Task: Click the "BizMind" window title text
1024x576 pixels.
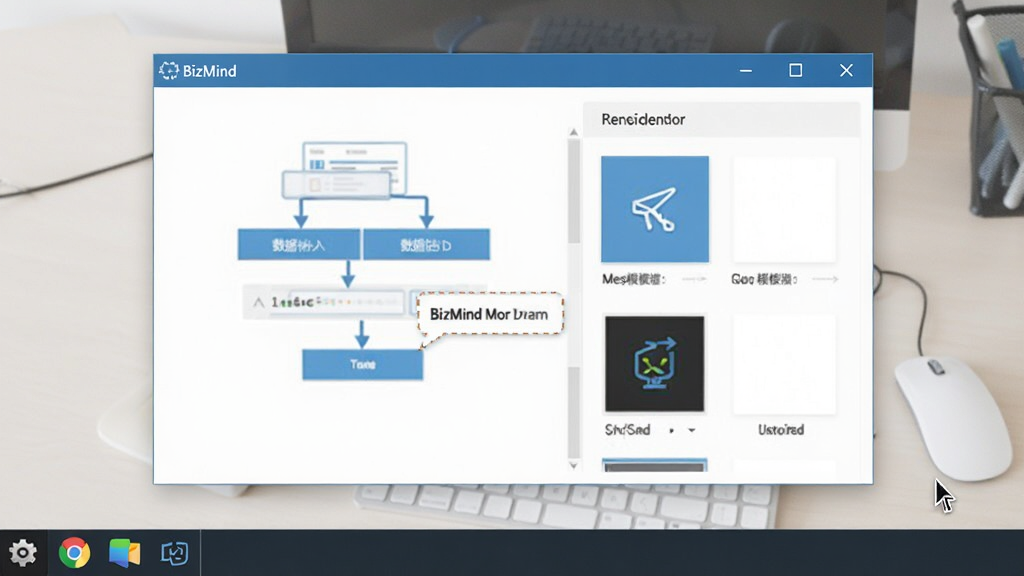Action: tap(210, 71)
